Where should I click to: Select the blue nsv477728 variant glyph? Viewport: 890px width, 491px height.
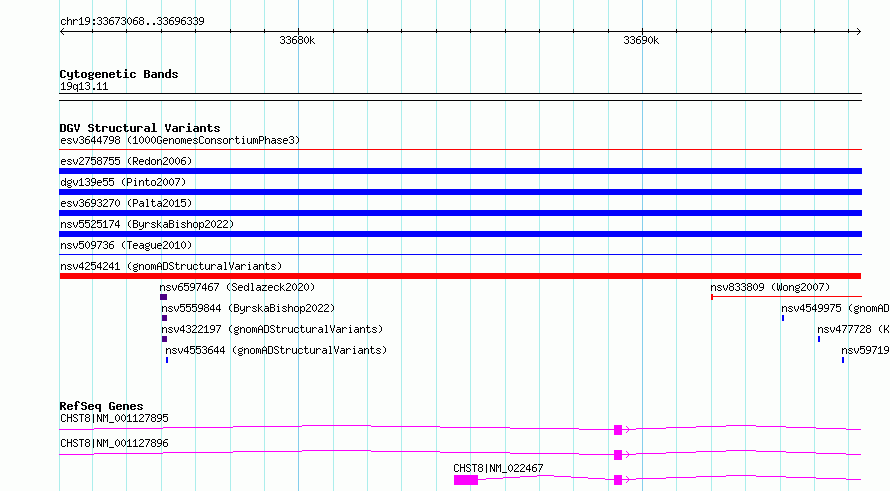(819, 339)
